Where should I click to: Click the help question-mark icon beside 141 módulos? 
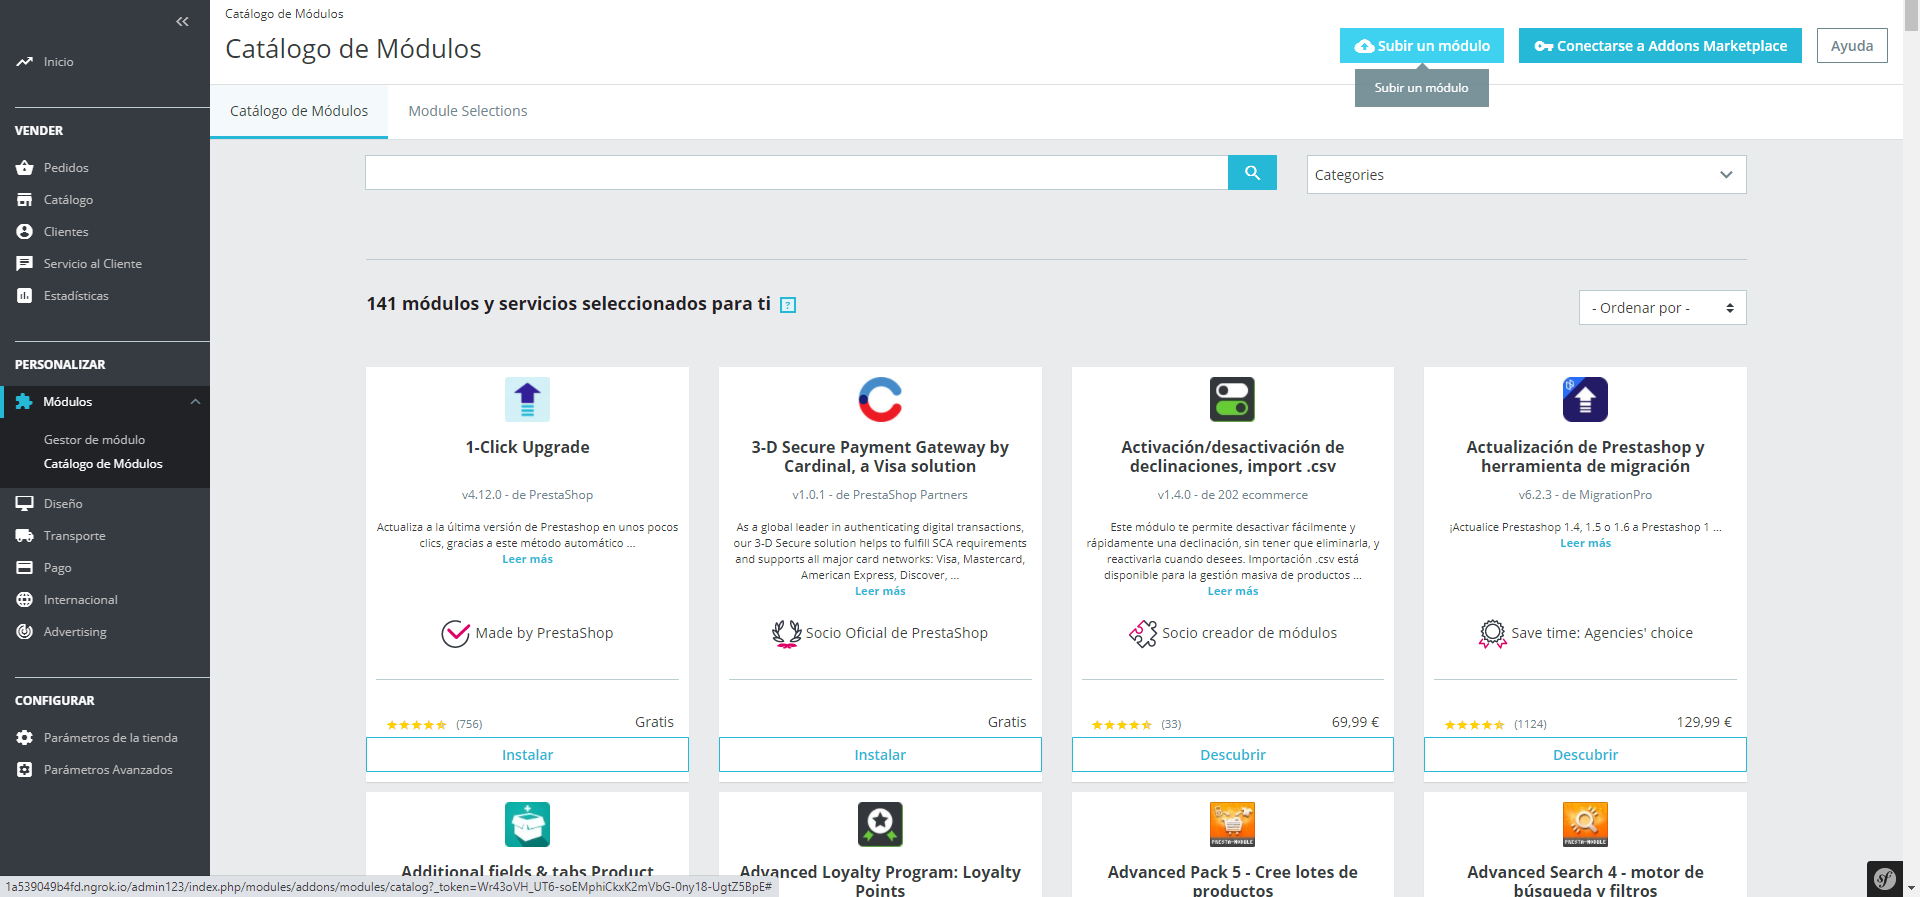pos(788,305)
